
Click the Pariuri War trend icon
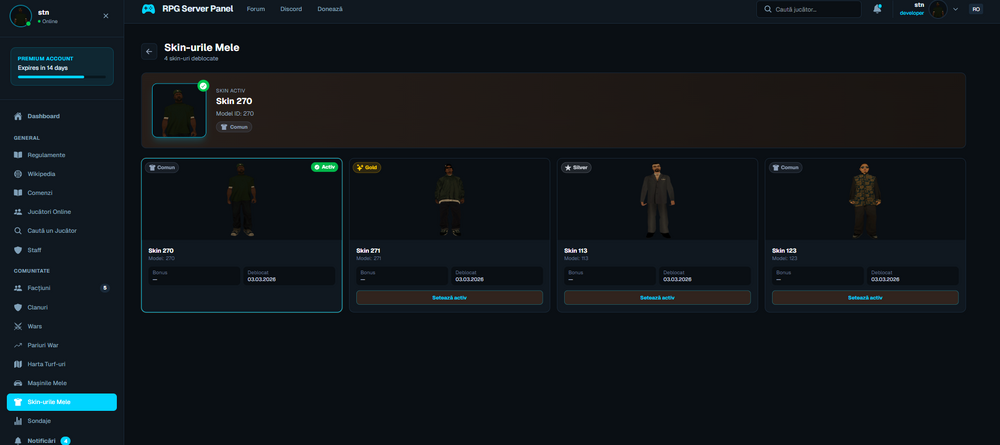point(18,345)
